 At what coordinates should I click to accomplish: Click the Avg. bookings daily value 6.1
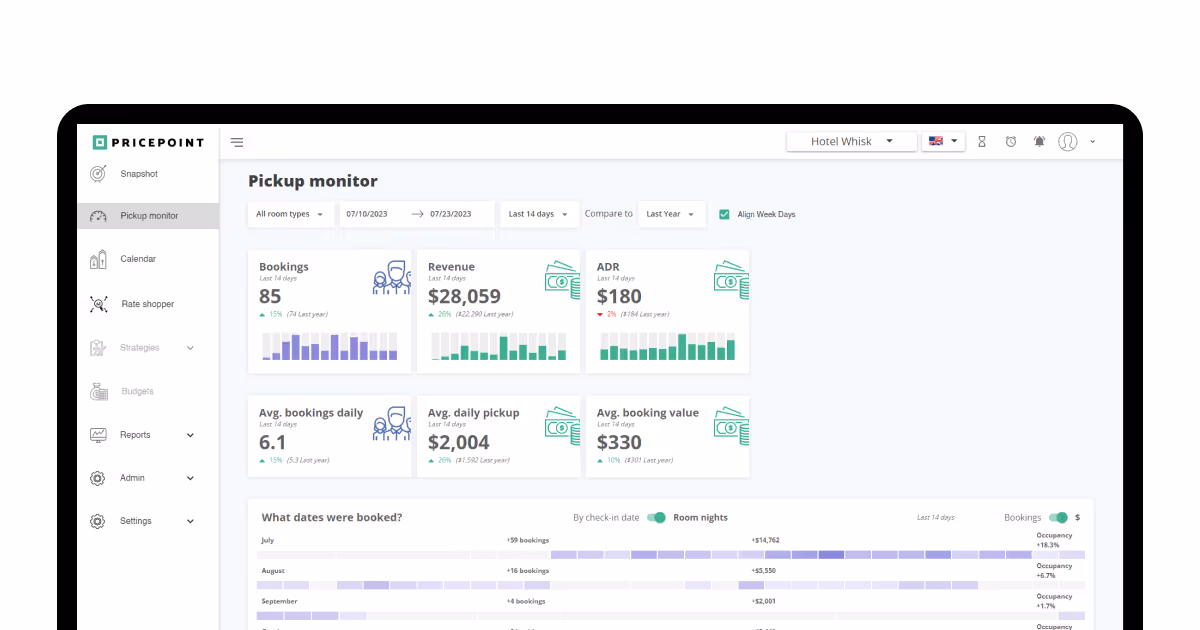(x=273, y=442)
